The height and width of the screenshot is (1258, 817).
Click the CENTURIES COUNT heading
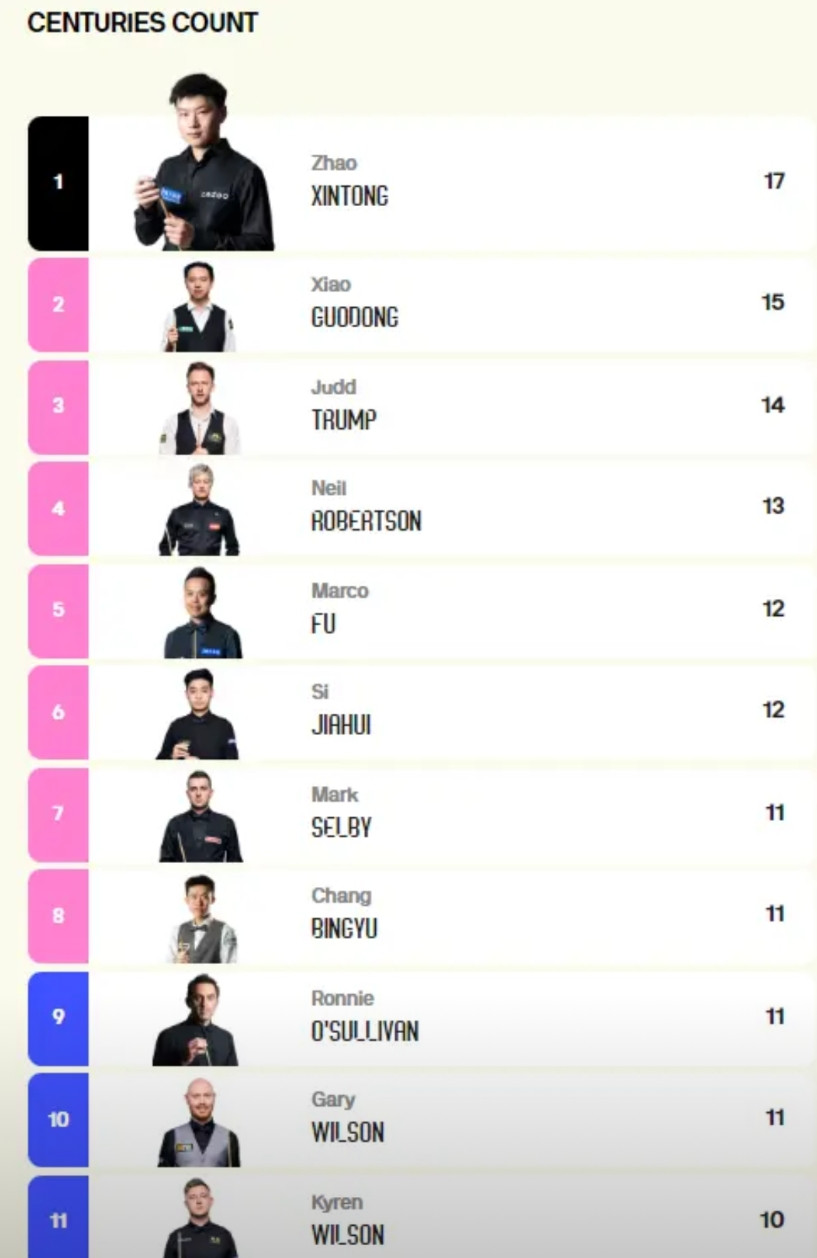coord(143,23)
